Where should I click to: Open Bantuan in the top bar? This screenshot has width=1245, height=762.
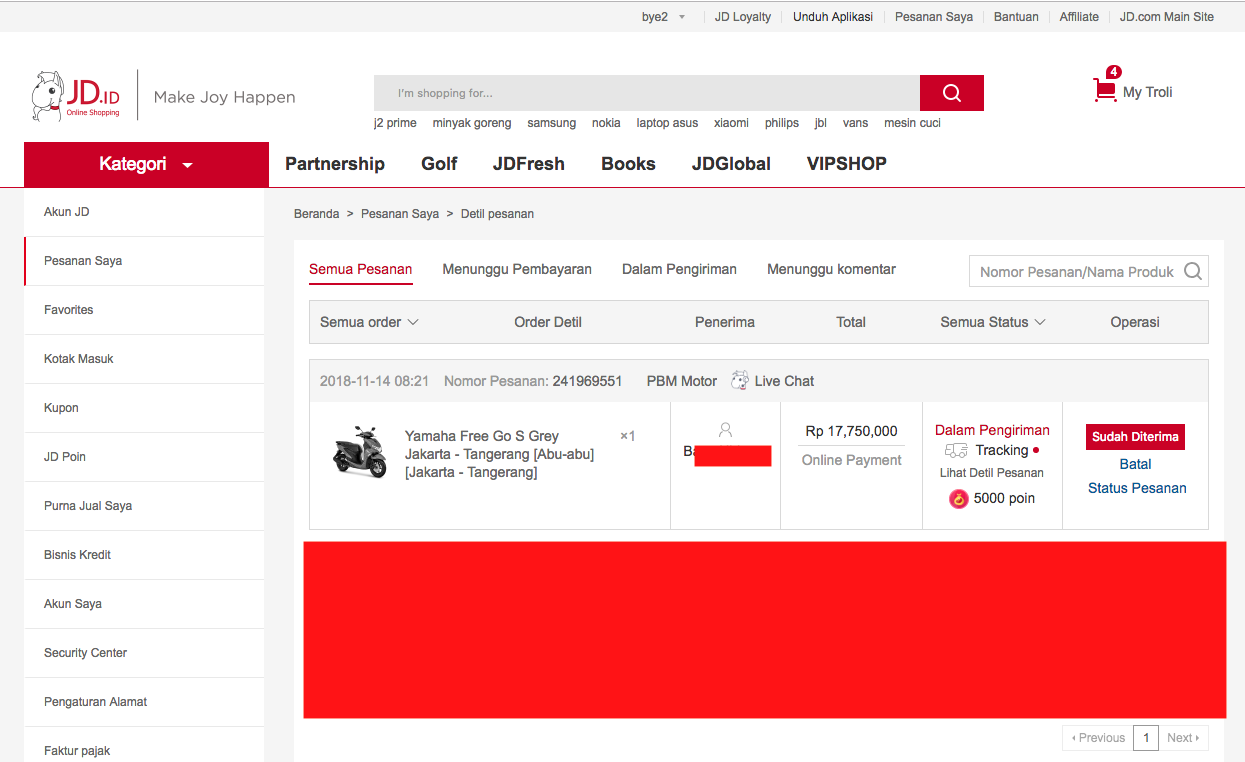[x=1016, y=17]
